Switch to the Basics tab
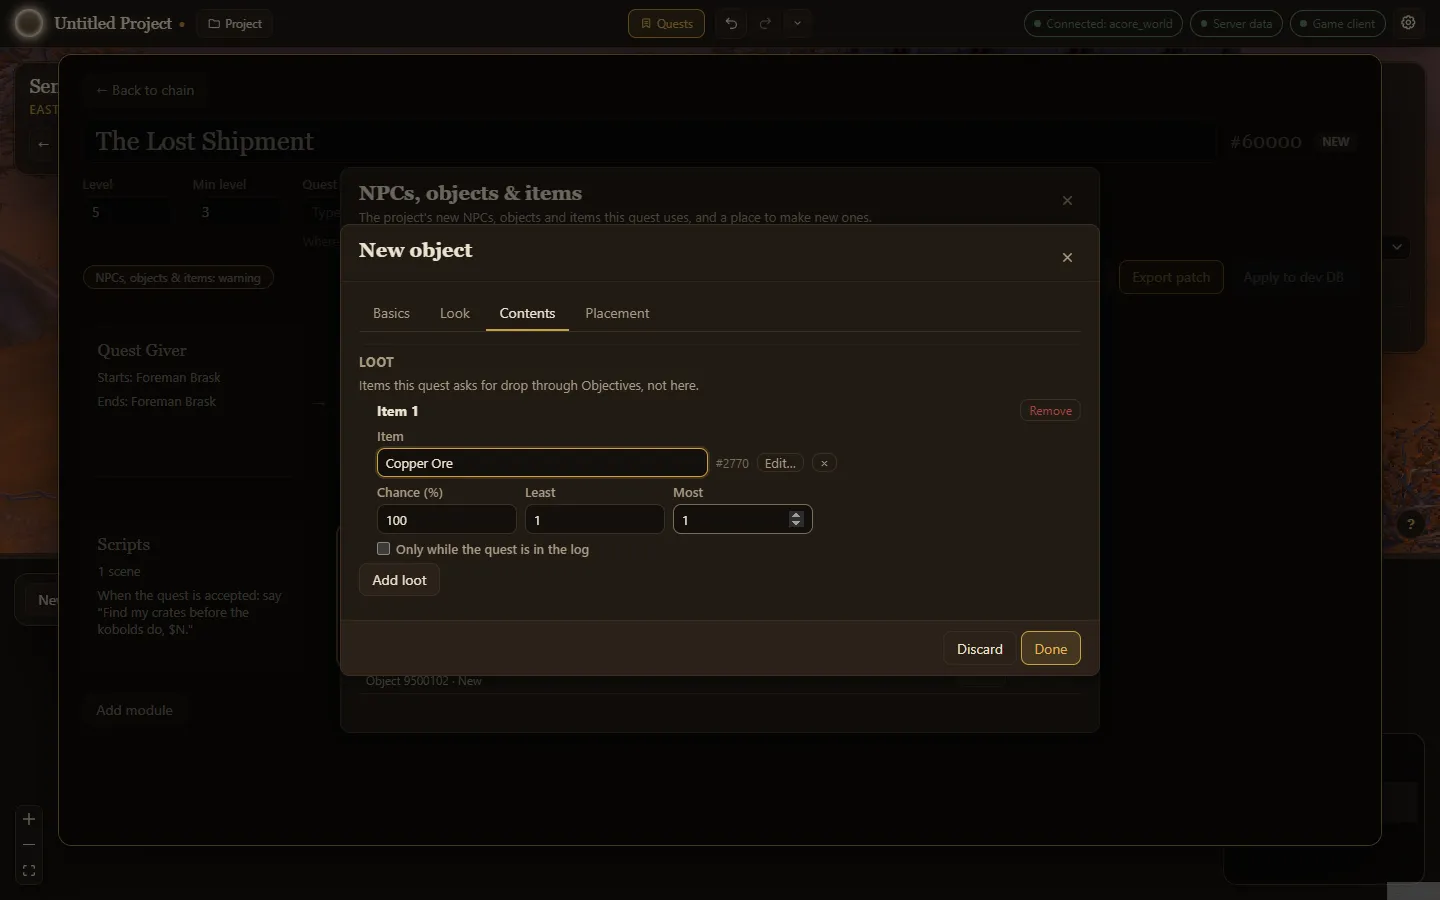This screenshot has width=1440, height=900. (391, 313)
